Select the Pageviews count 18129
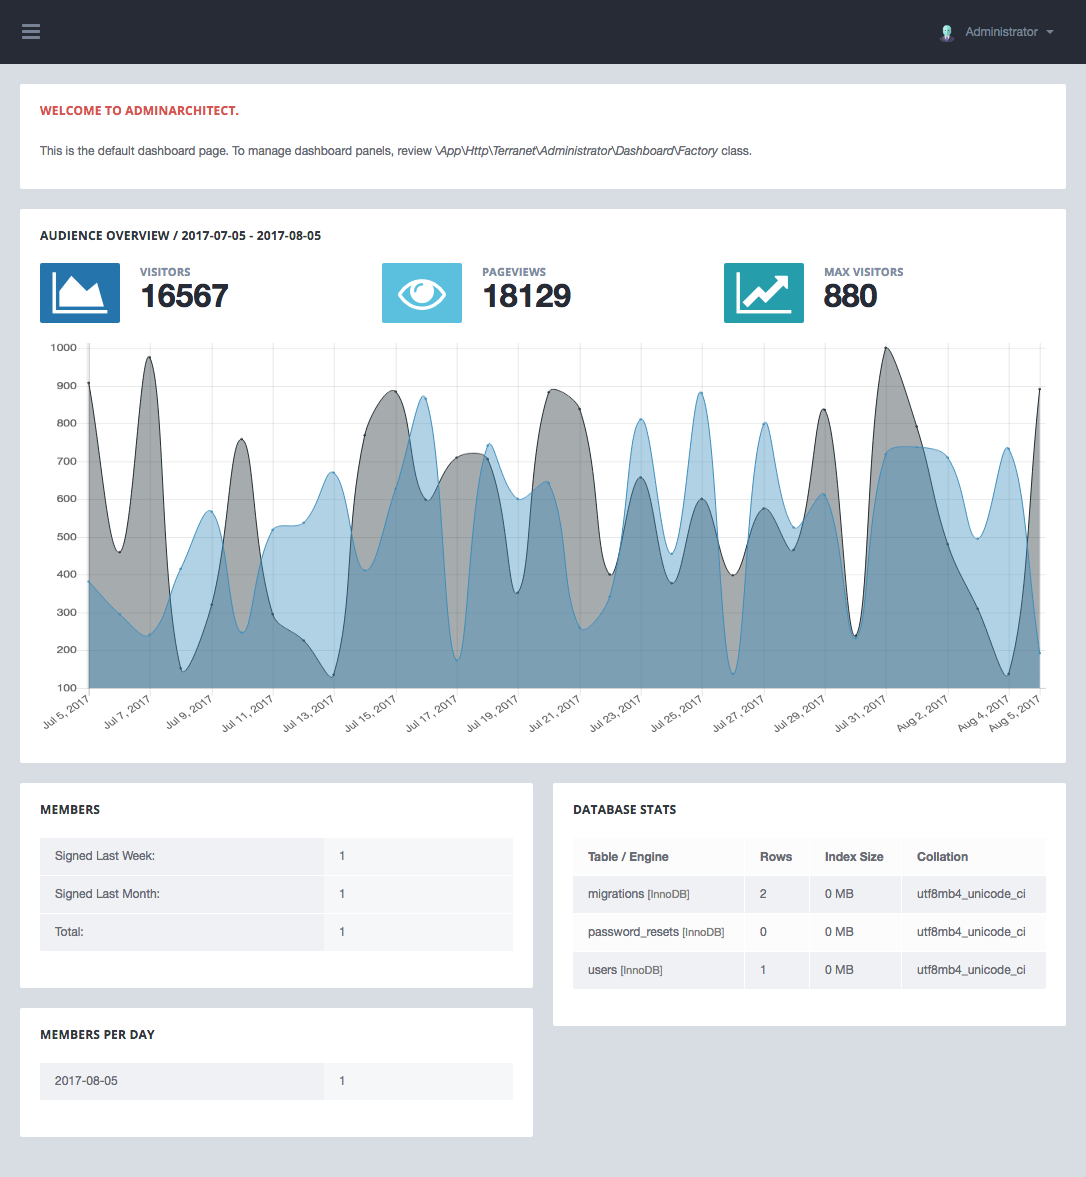Screen dimensions: 1086x1177 (527, 296)
